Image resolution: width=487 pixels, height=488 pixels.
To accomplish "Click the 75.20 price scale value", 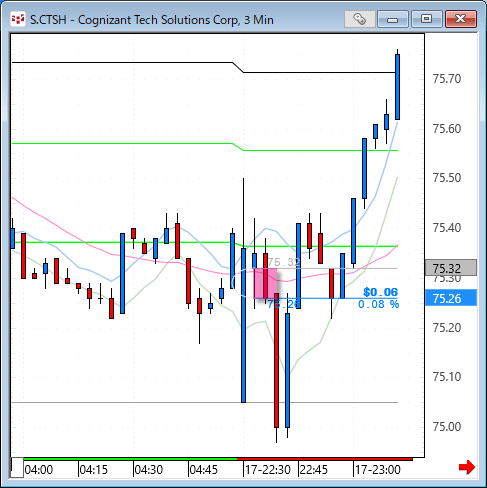I will (447, 328).
